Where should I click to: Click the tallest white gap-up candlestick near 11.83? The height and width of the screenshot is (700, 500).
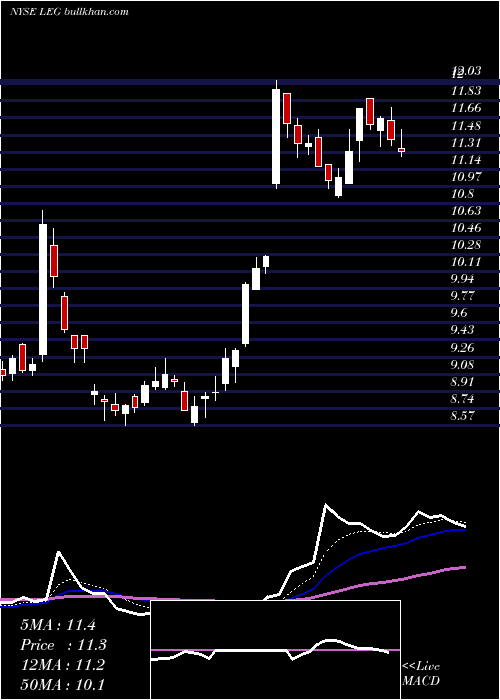tap(276, 137)
